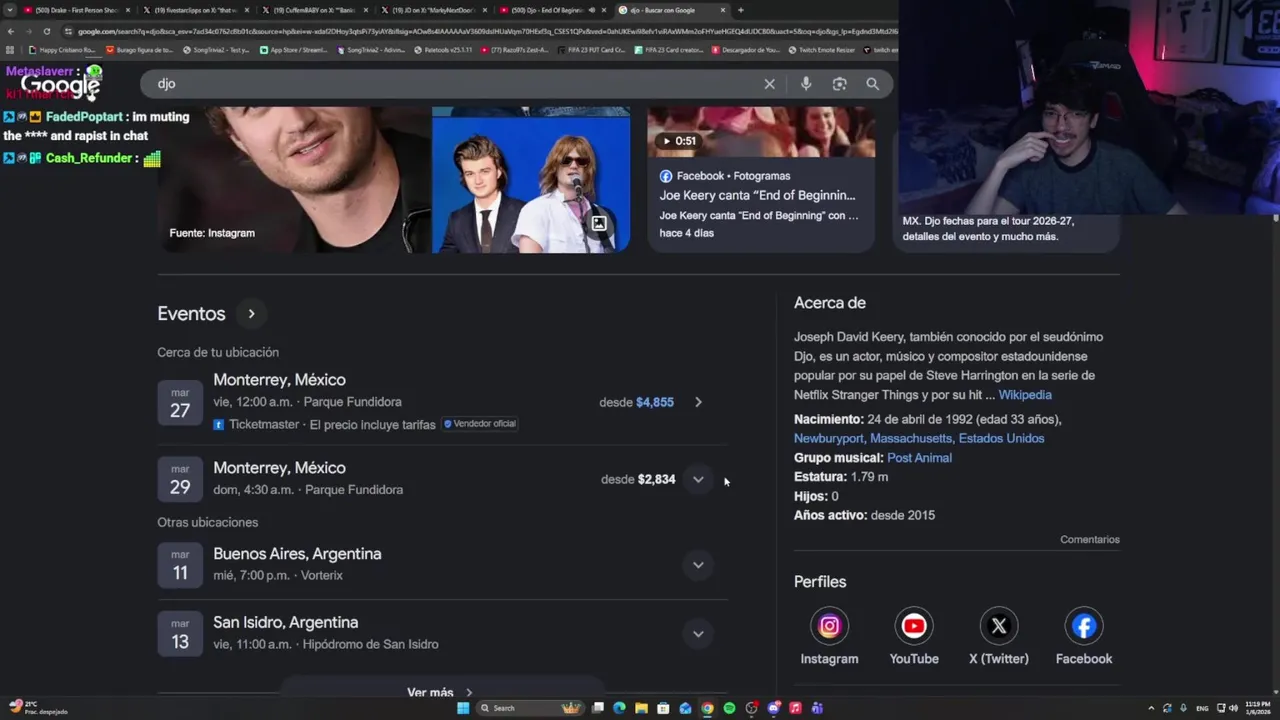The image size is (1280, 720).
Task: Open the X (Twitter) profile icon
Action: [999, 626]
